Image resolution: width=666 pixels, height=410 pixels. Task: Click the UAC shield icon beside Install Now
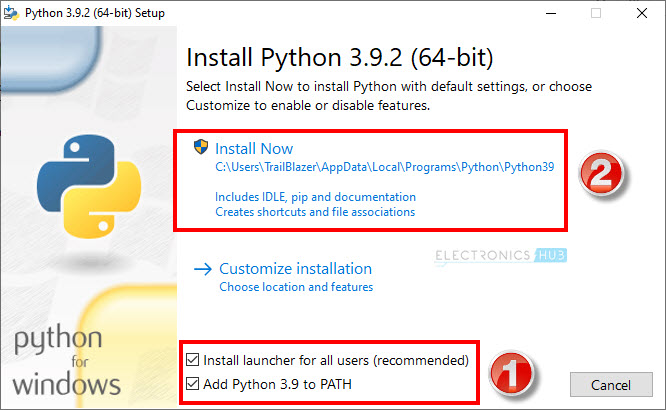click(x=202, y=147)
